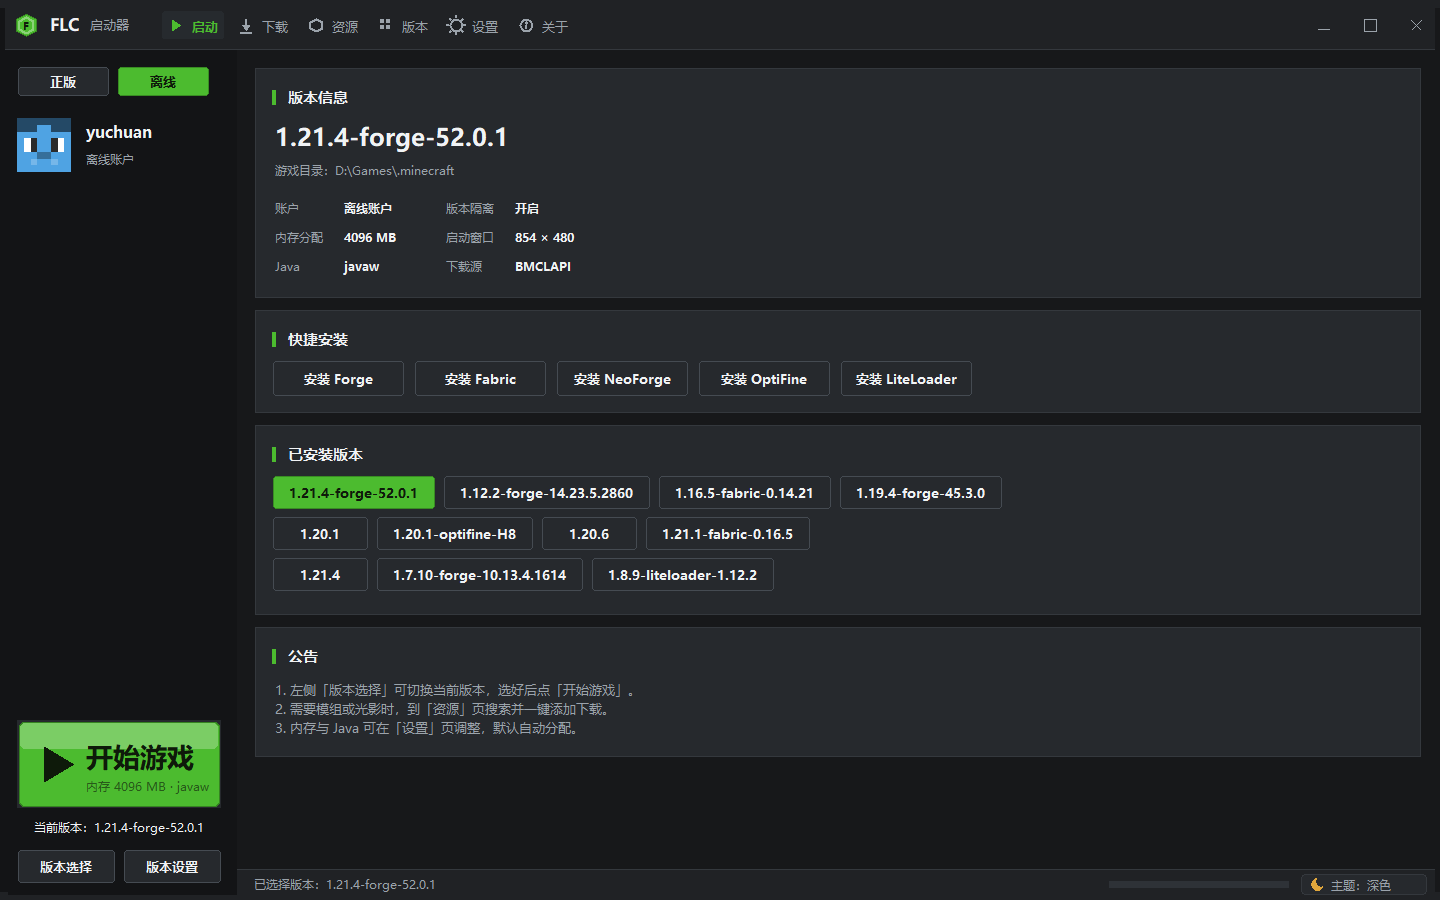This screenshot has height=900, width=1440.
Task: Click the FLC hexagon logo icon
Action: 27,25
